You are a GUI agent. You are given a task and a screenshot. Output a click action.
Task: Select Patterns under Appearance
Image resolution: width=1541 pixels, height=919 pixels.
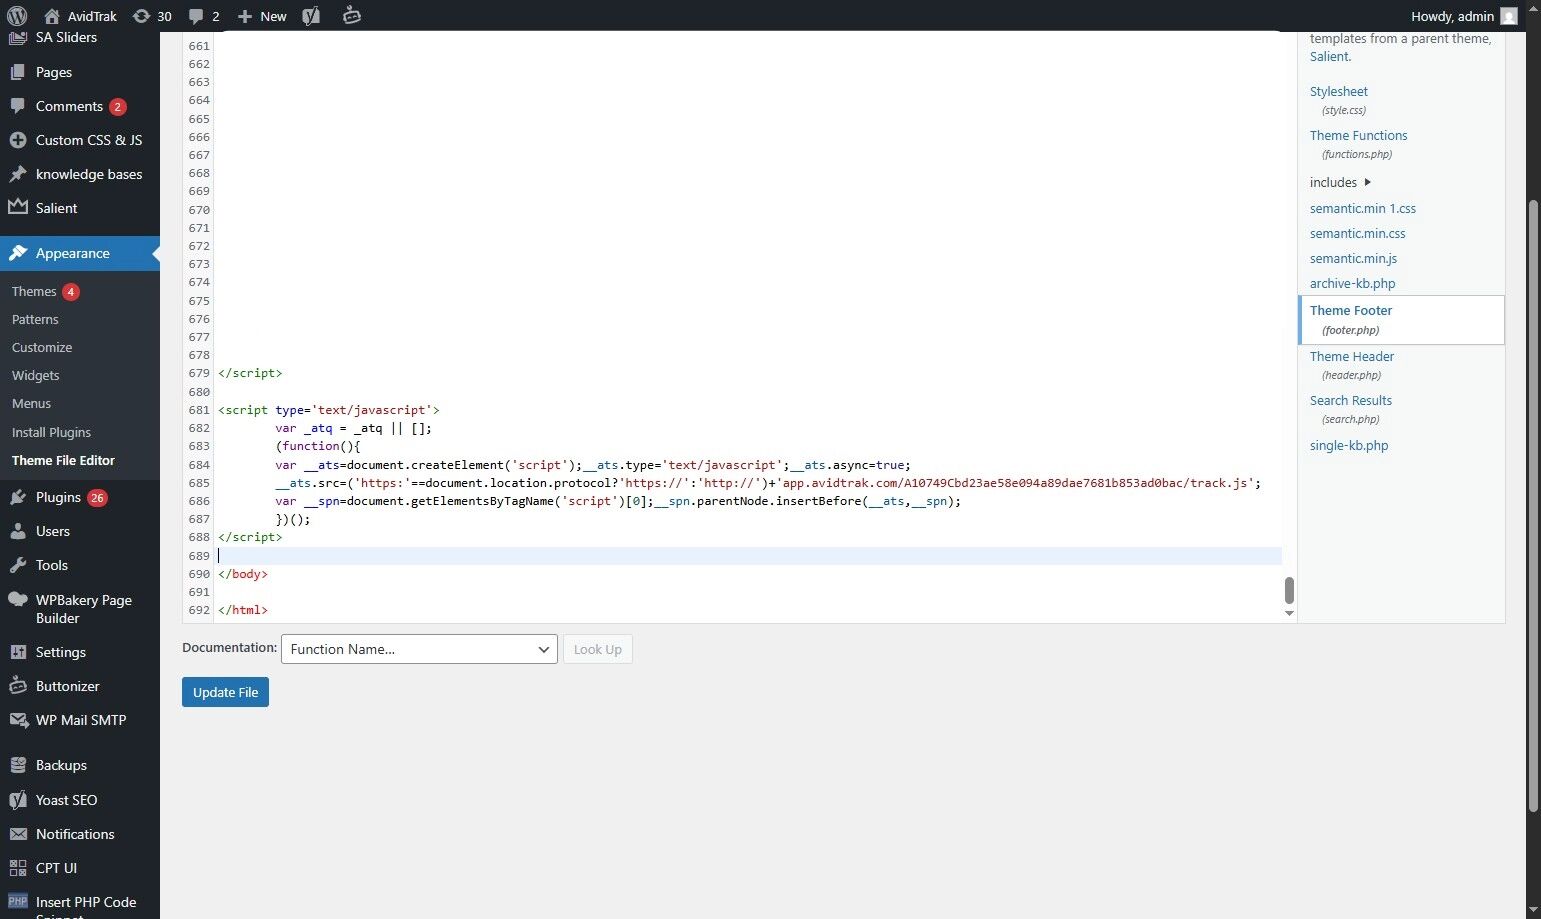[35, 319]
